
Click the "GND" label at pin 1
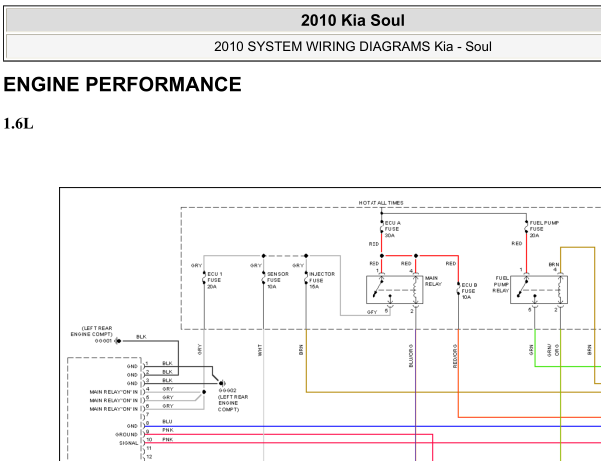pyautogui.click(x=132, y=366)
